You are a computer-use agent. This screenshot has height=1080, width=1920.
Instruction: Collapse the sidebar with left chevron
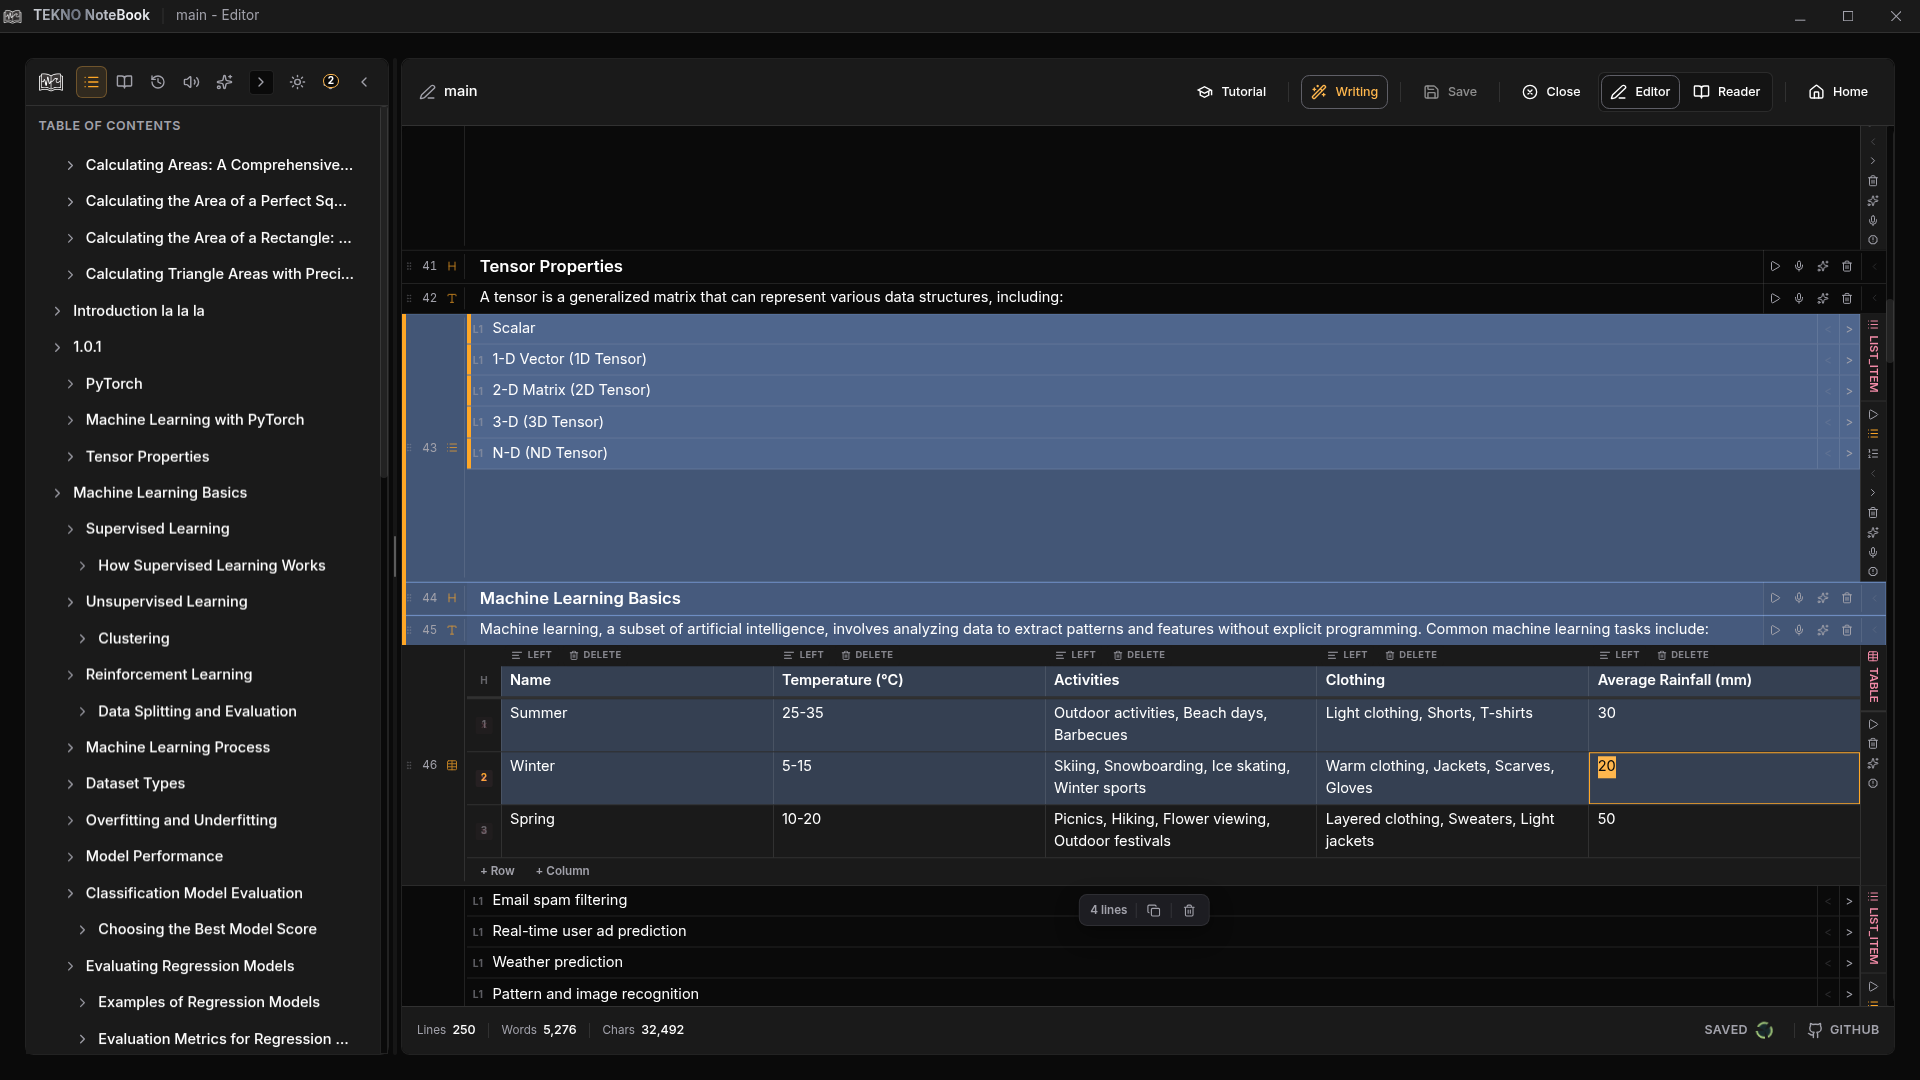(x=364, y=82)
